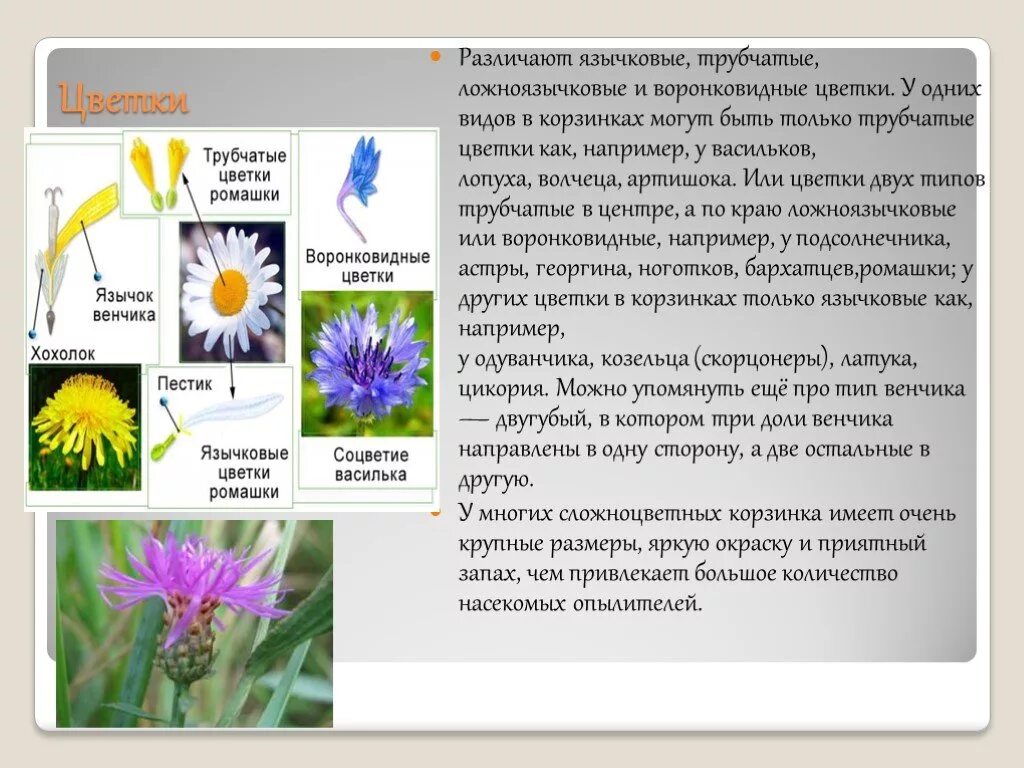Click the label "Язычок венчика"
This screenshot has width=1024, height=768.
click(x=124, y=305)
